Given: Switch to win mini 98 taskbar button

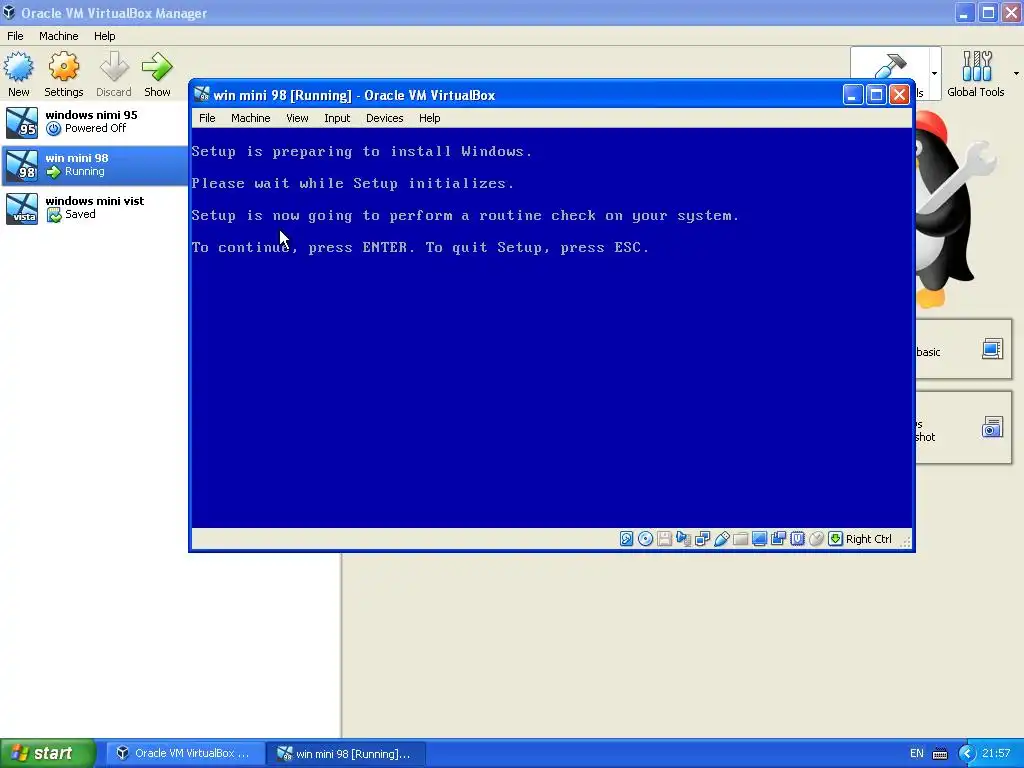Looking at the screenshot, I should coord(346,754).
